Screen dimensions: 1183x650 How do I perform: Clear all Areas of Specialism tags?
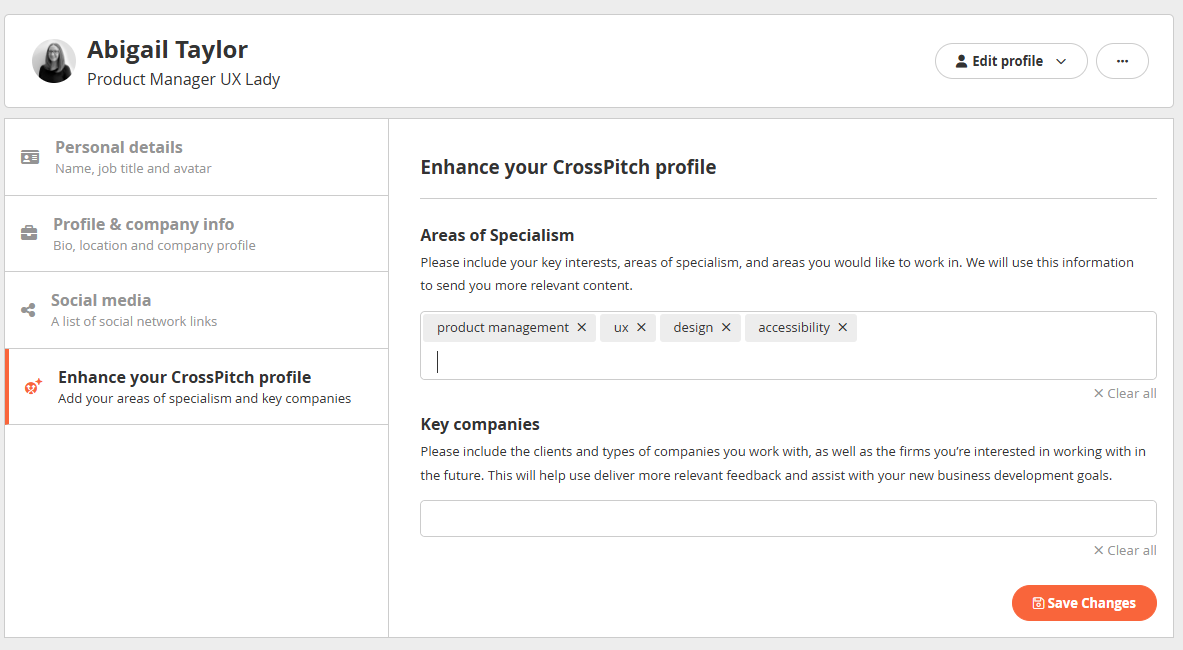(x=1125, y=394)
